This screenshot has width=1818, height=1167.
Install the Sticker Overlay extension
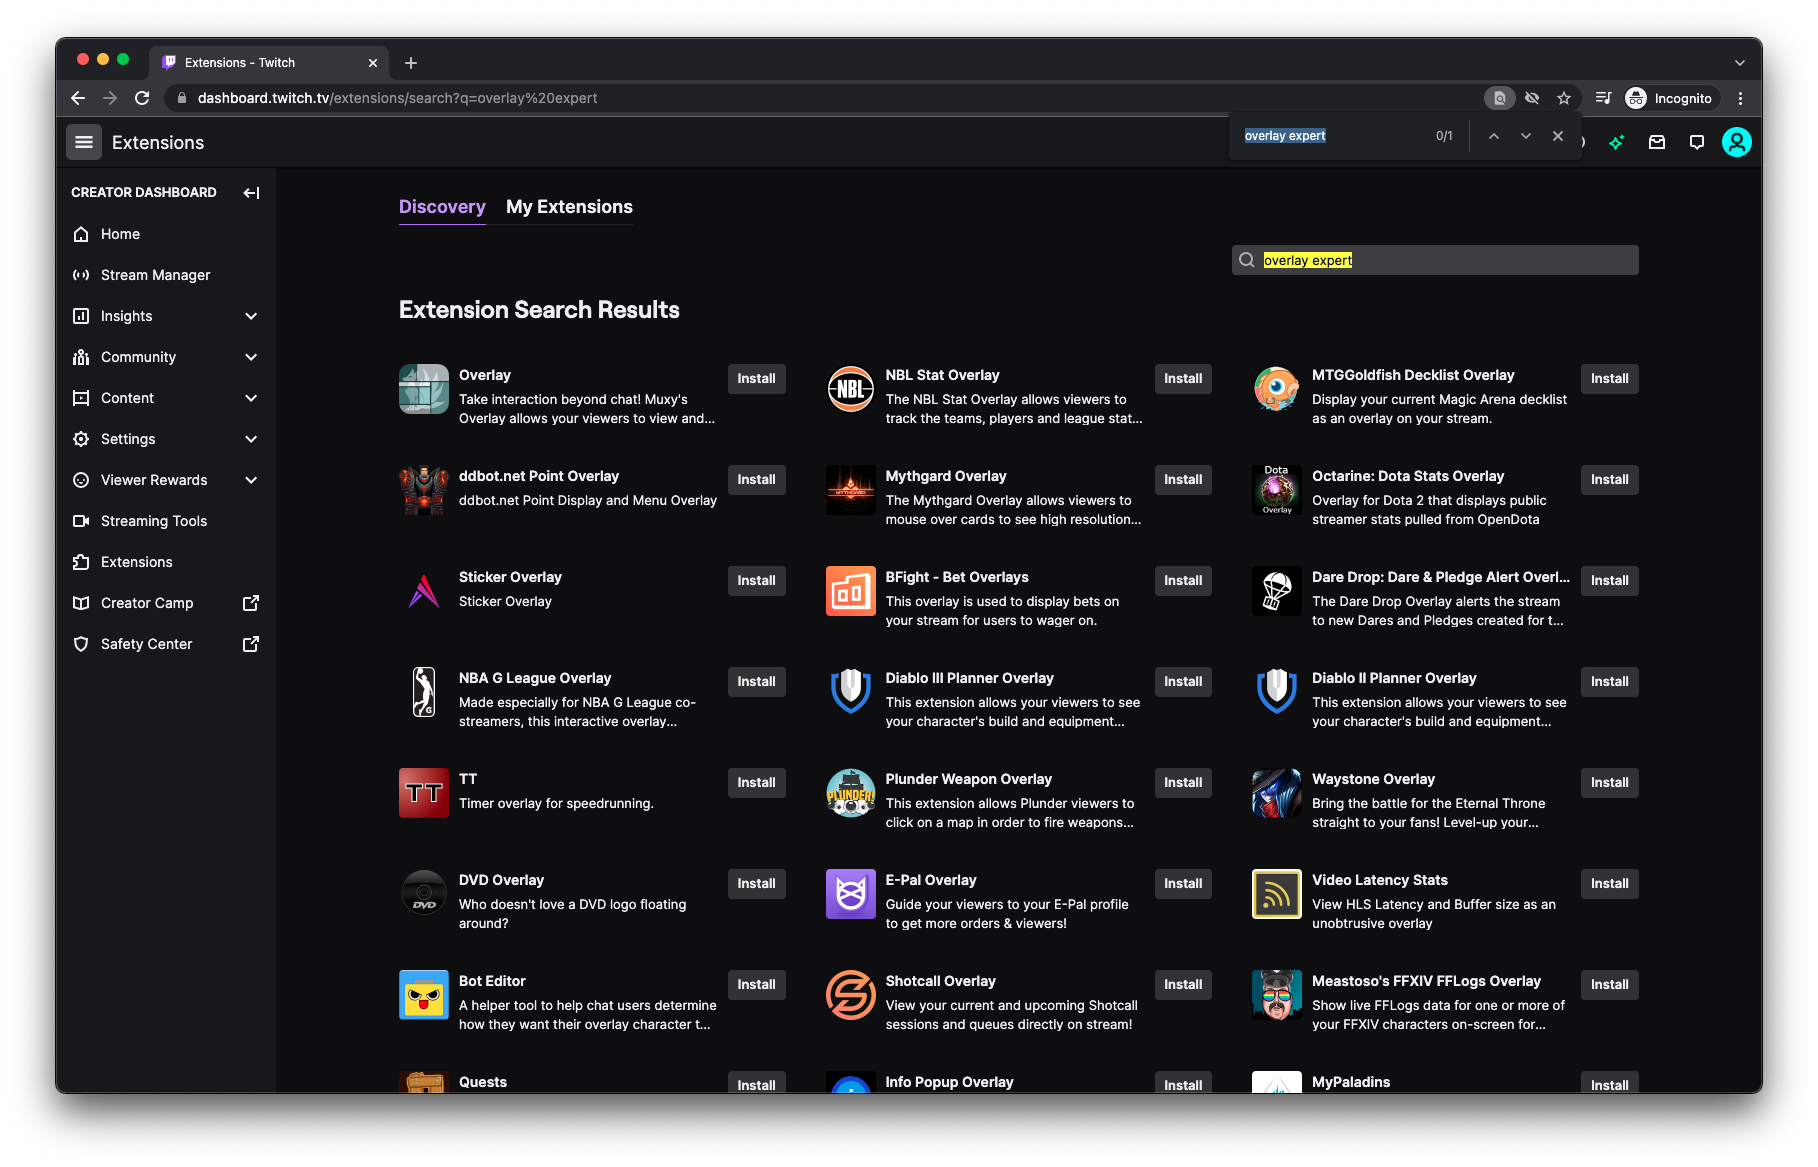[756, 581]
